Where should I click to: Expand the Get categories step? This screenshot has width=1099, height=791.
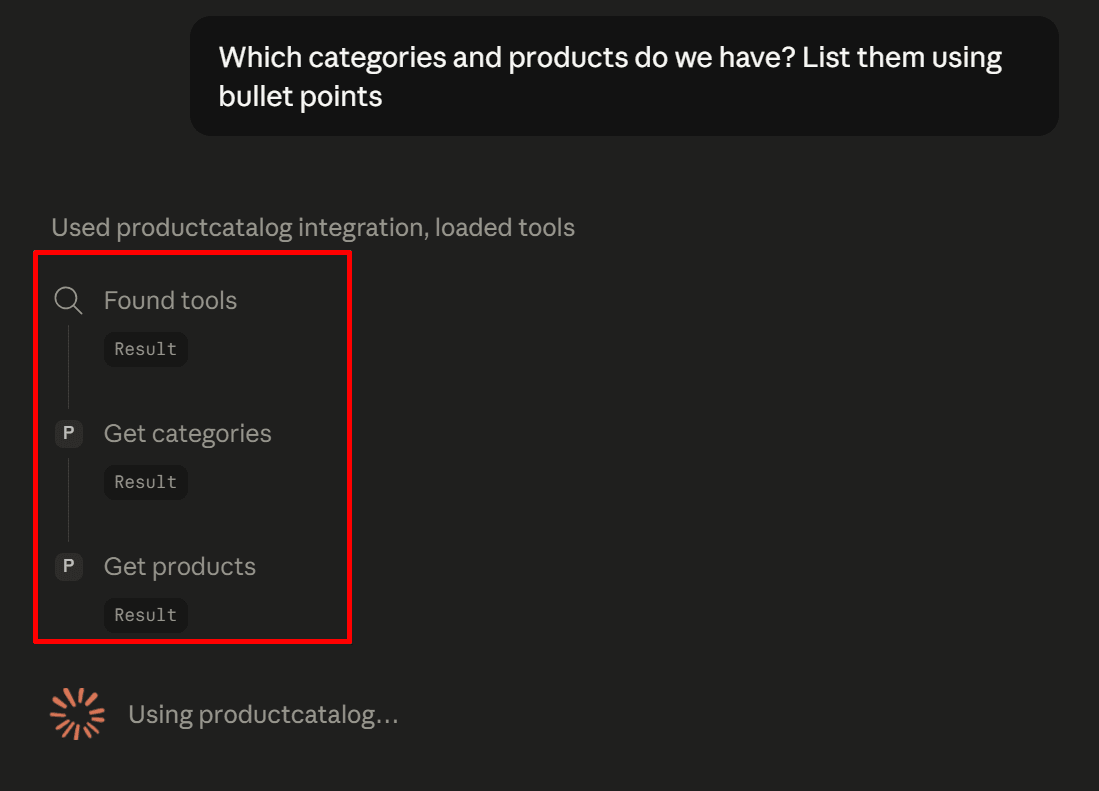pyautogui.click(x=188, y=434)
